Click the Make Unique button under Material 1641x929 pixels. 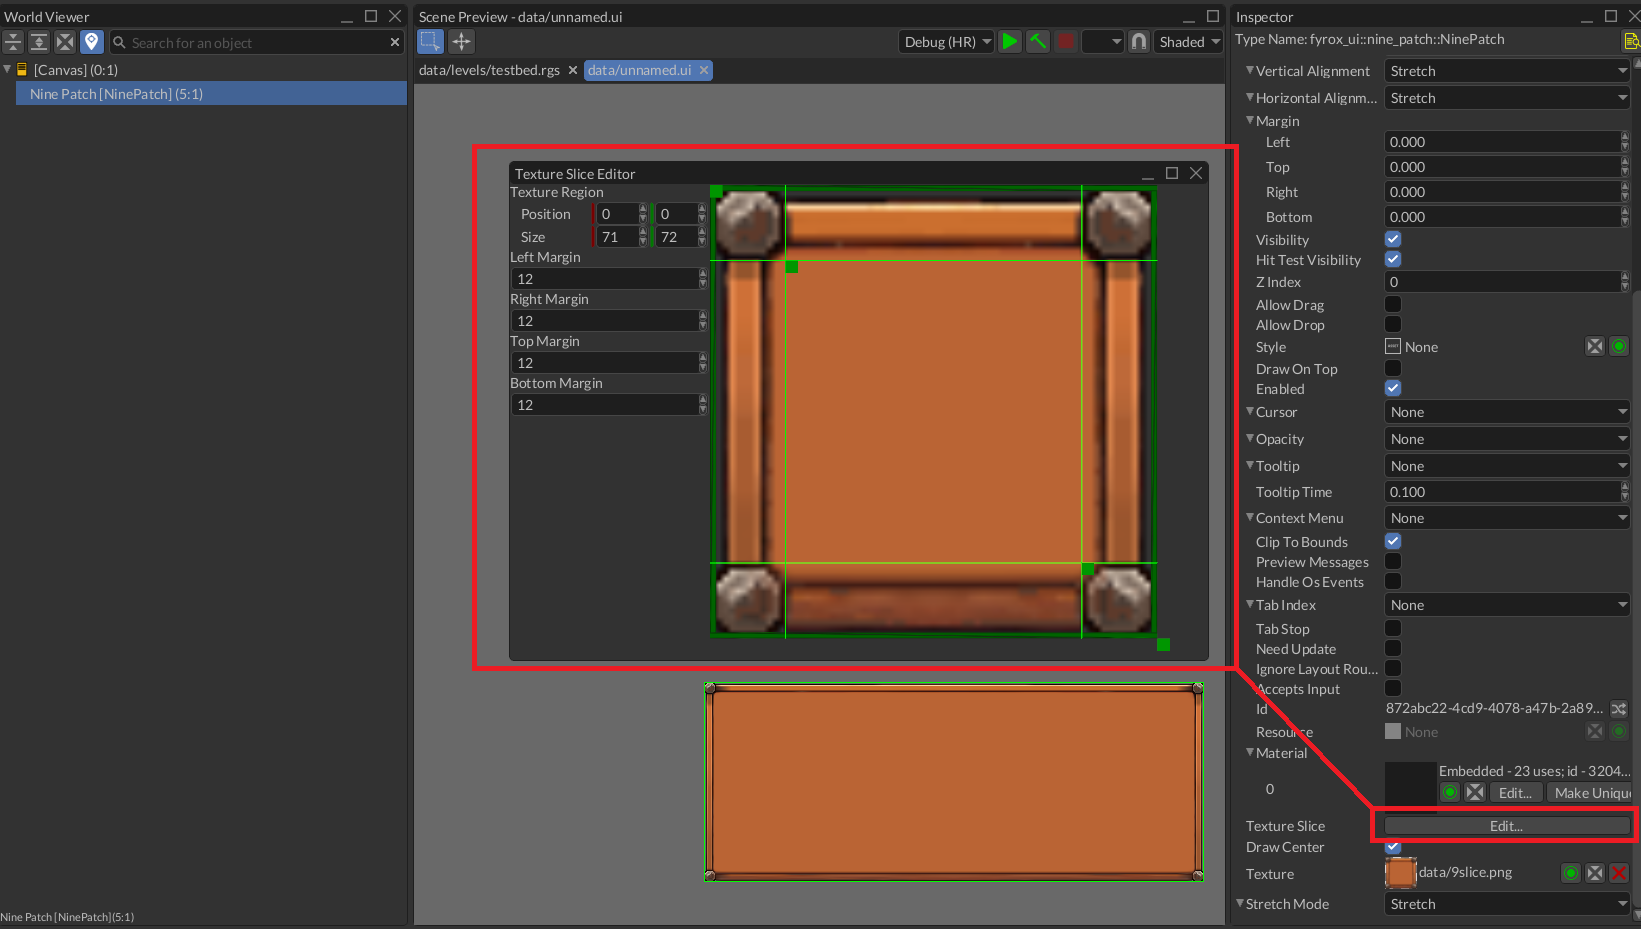(x=1590, y=792)
